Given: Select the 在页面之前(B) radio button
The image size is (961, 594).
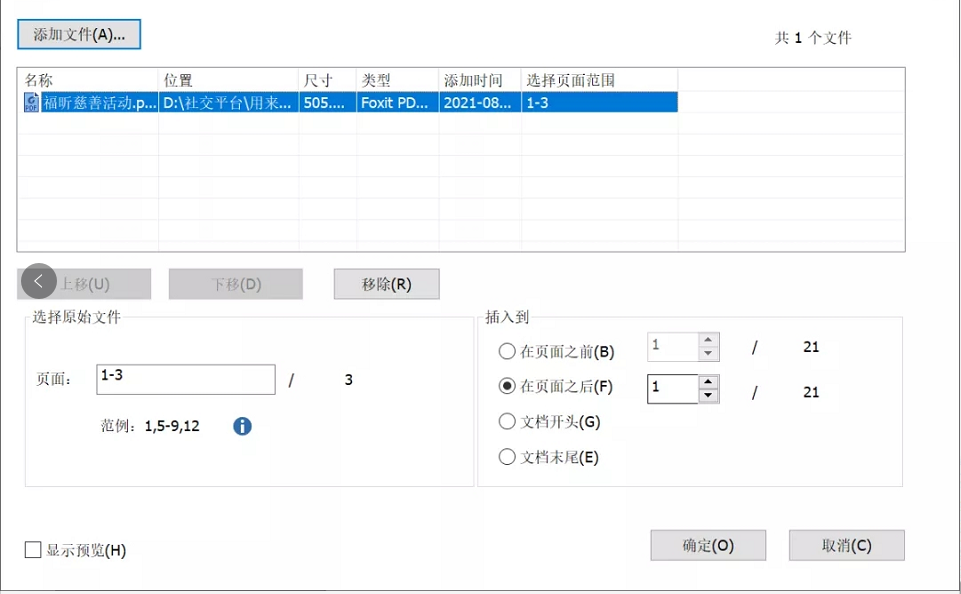Looking at the screenshot, I should click(506, 351).
